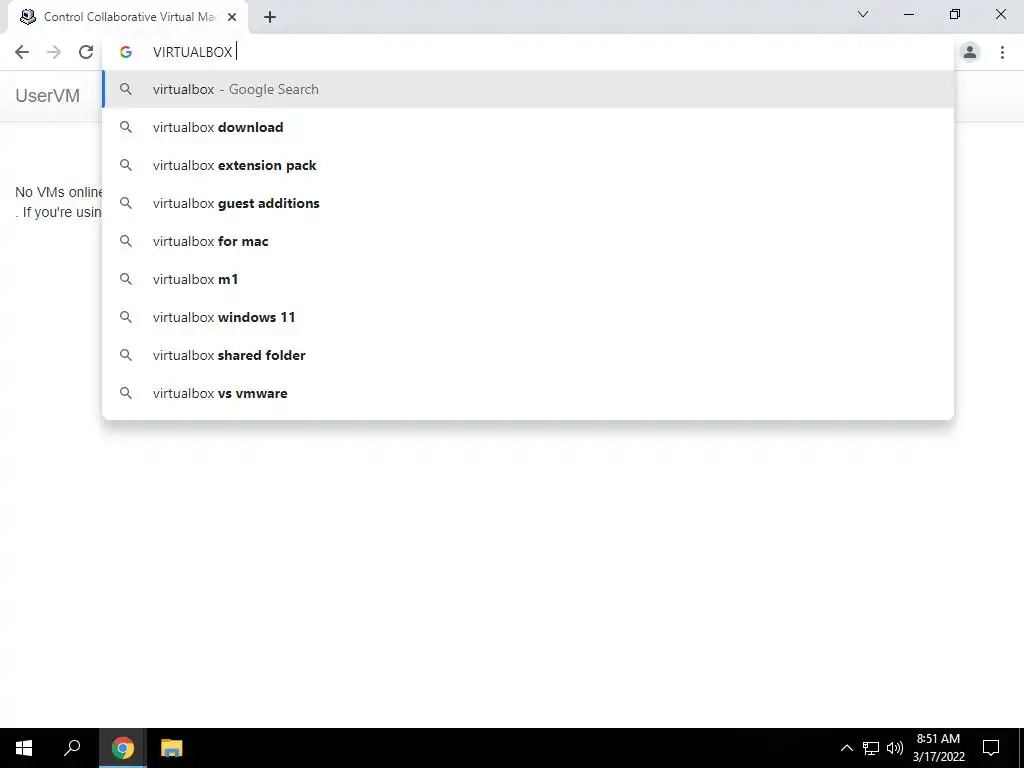Click Chrome icon in taskbar
1024x768 pixels.
pos(123,748)
